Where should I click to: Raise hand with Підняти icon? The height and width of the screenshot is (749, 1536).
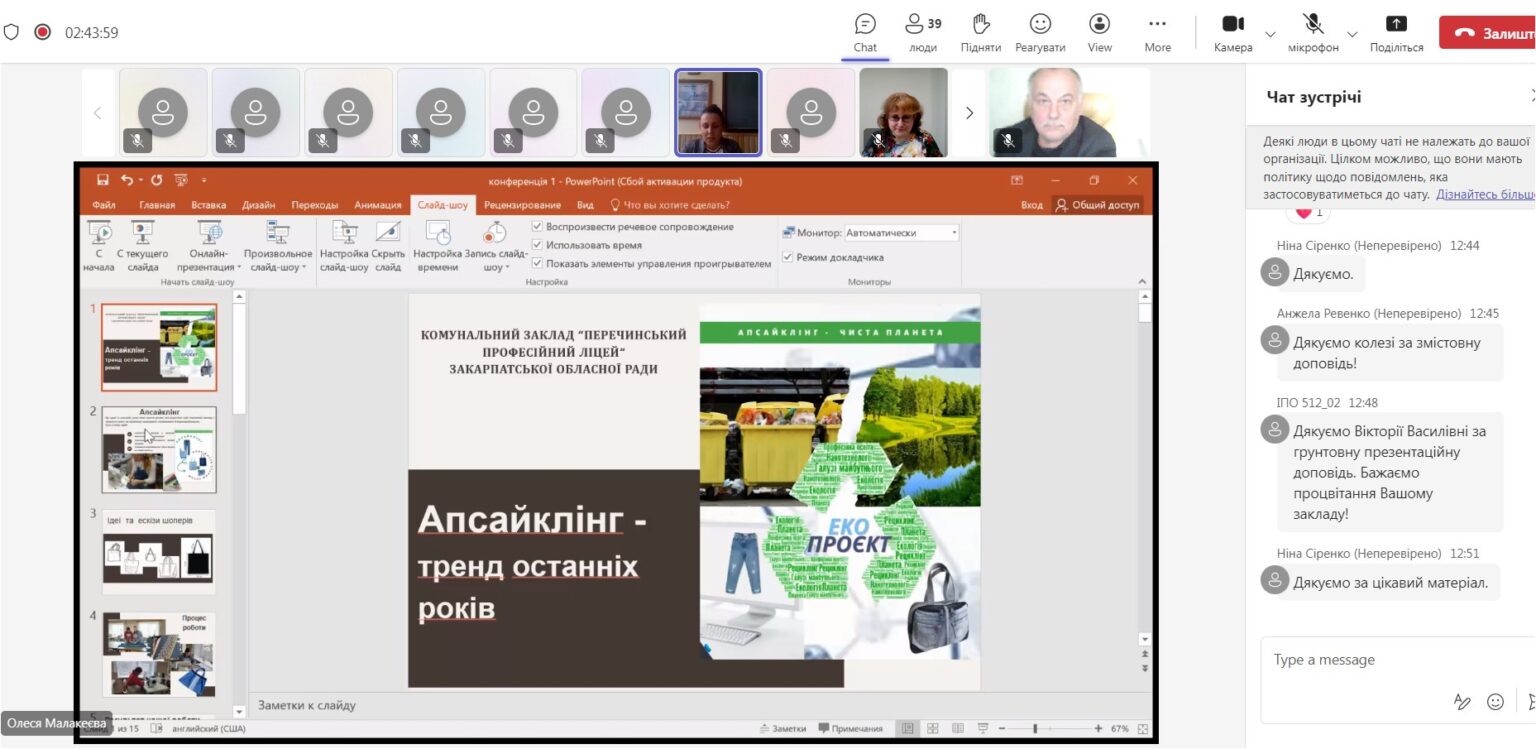(x=981, y=24)
